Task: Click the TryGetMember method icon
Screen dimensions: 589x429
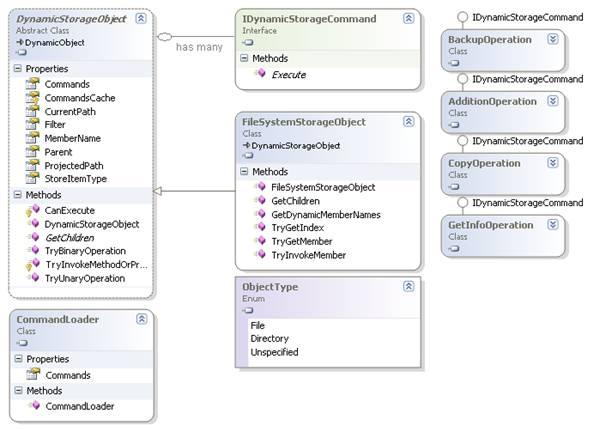Action: pos(260,241)
